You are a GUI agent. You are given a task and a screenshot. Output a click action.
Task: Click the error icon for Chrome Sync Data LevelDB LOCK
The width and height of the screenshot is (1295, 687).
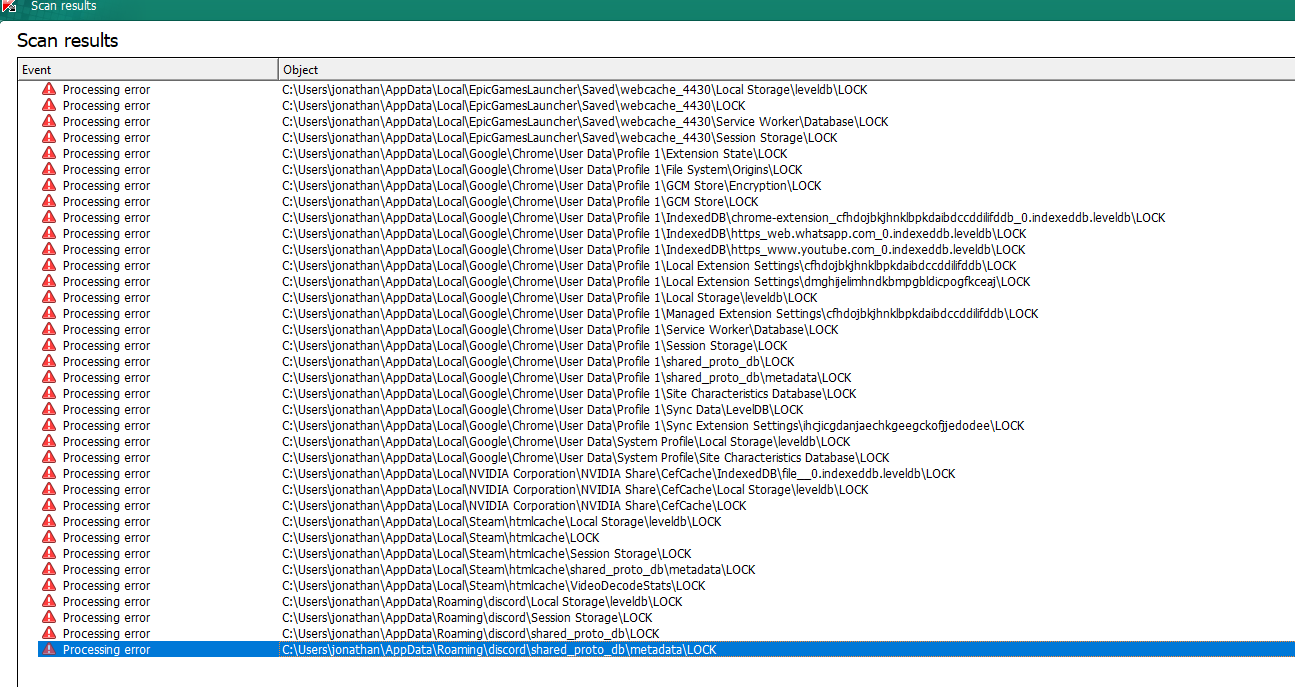pyautogui.click(x=49, y=409)
